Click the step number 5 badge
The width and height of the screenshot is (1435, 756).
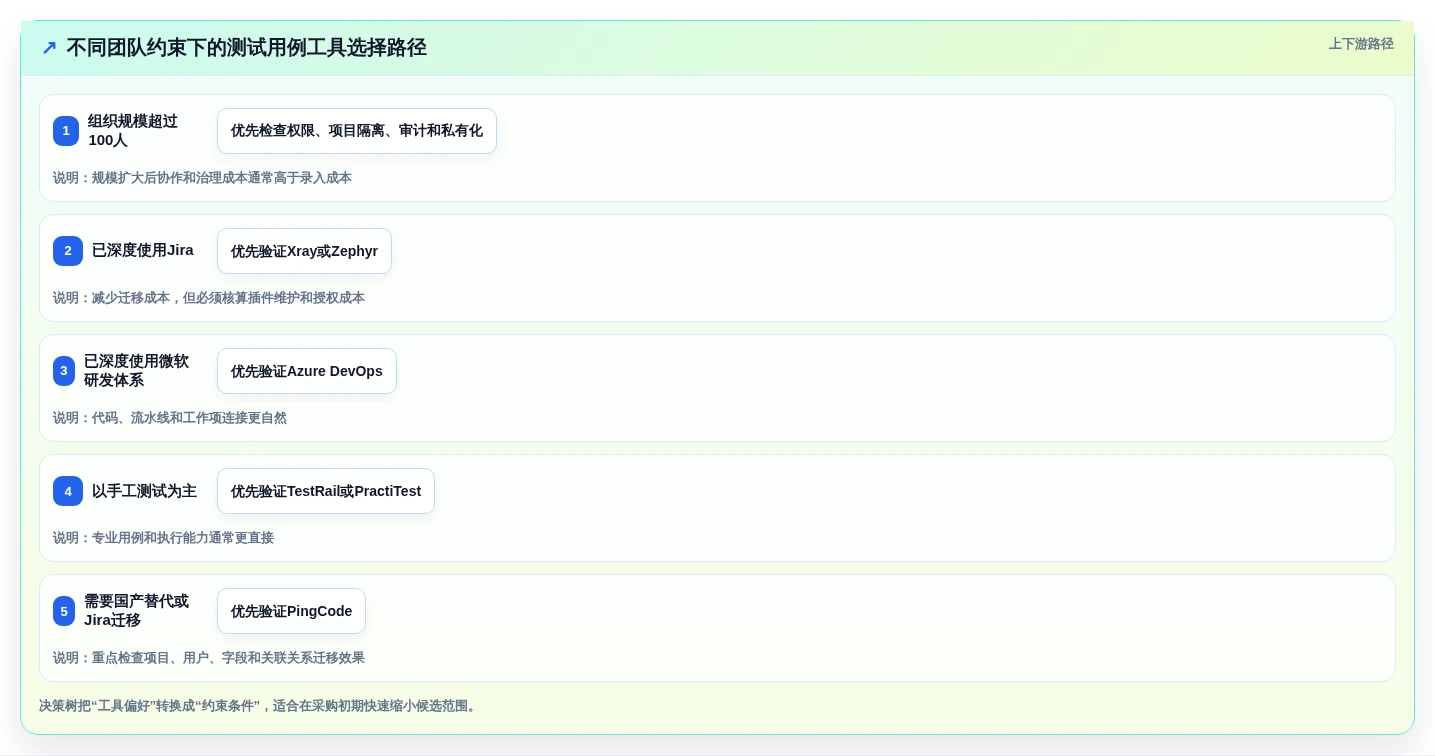pos(64,611)
